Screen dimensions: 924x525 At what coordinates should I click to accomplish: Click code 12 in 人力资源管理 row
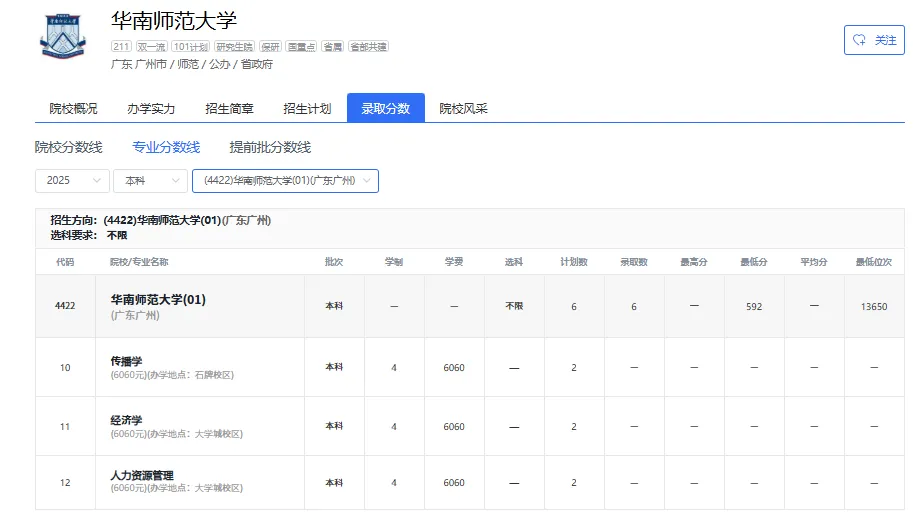tap(65, 483)
